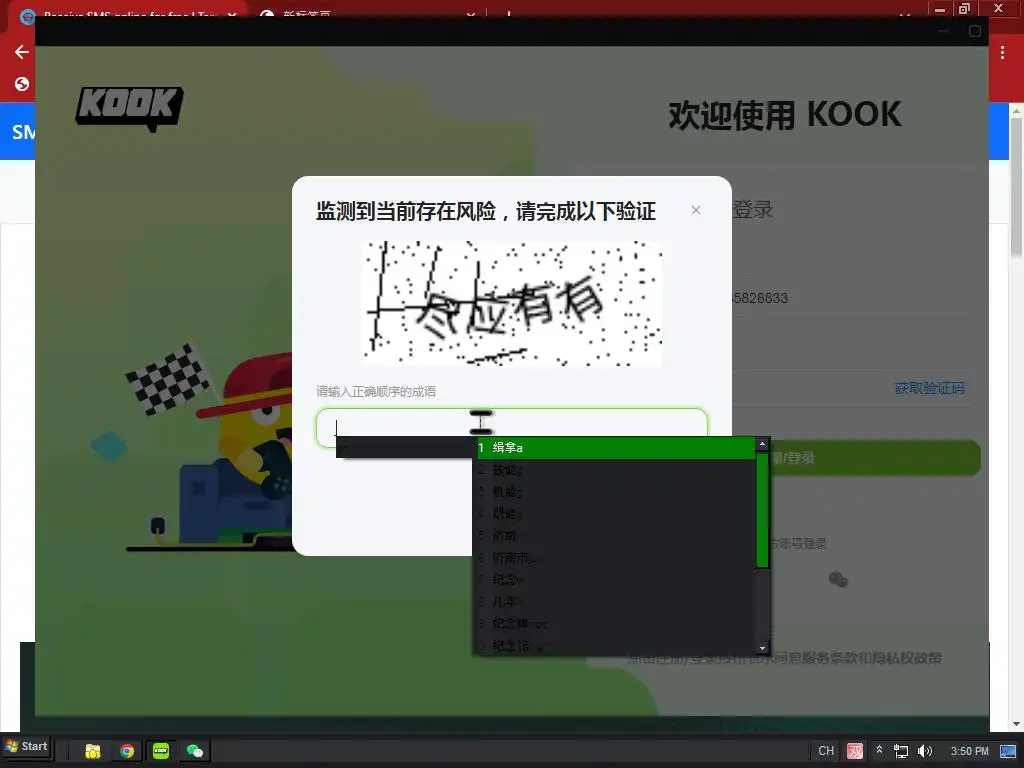Viewport: 1024px width, 768px height.
Task: Select IME candidate 济南市
Action: click(x=616, y=558)
